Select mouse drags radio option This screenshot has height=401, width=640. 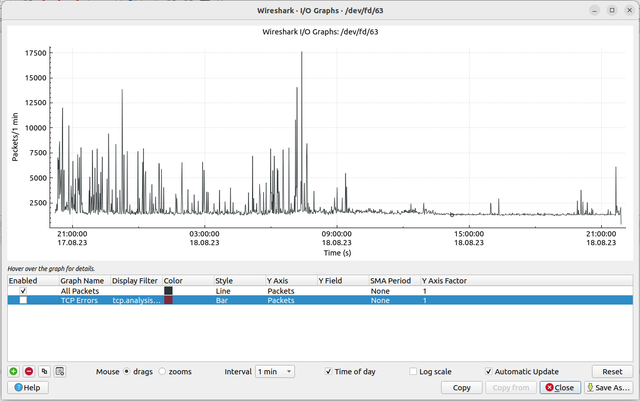click(127, 371)
